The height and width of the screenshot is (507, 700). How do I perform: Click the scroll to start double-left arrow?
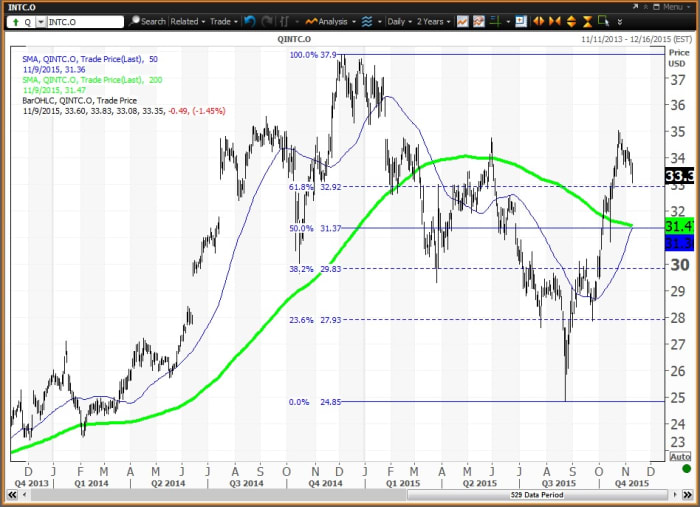coord(12,495)
